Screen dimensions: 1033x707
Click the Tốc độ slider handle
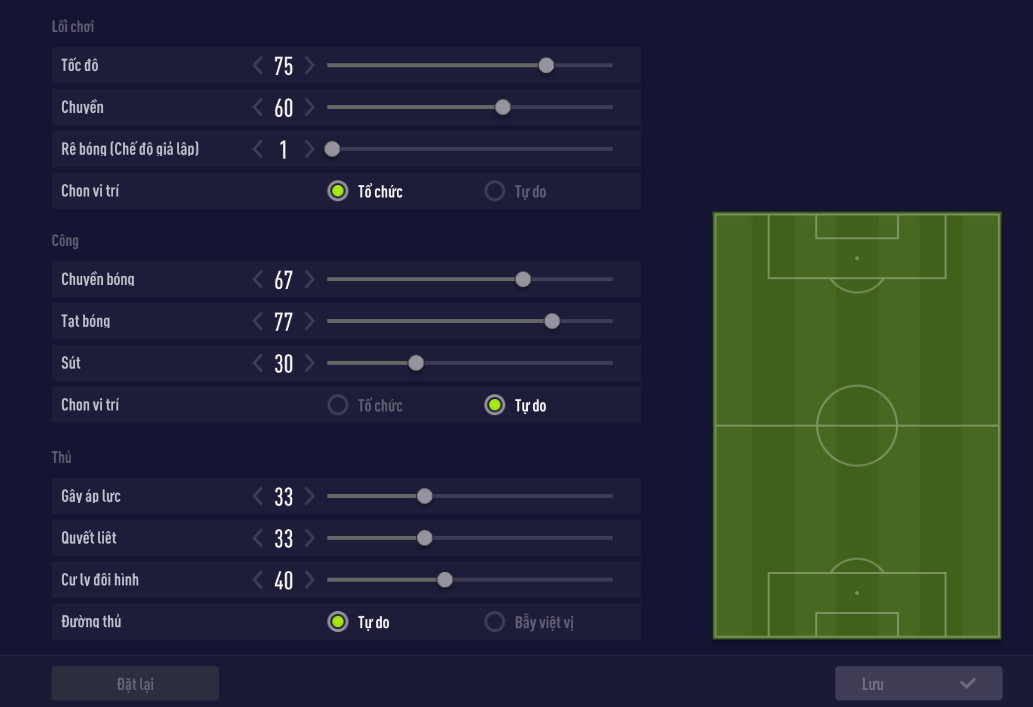(x=546, y=66)
